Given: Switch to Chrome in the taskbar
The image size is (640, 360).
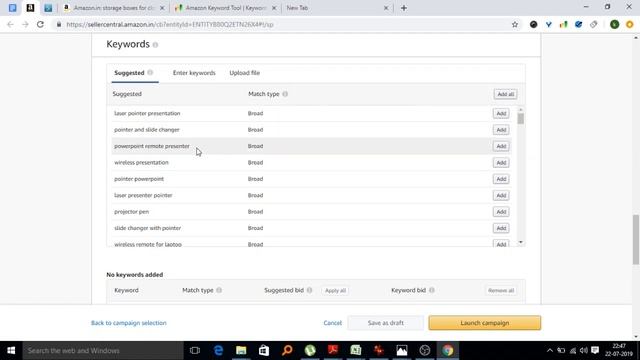Looking at the screenshot, I should [x=448, y=351].
